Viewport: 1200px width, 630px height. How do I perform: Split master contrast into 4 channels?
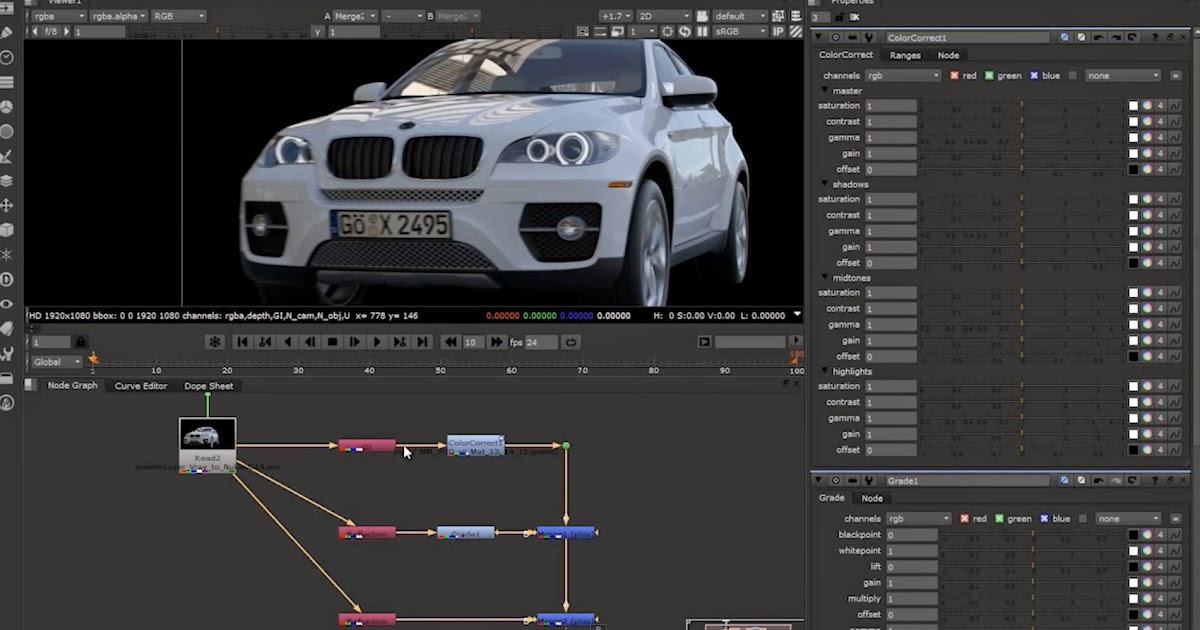coord(1161,122)
